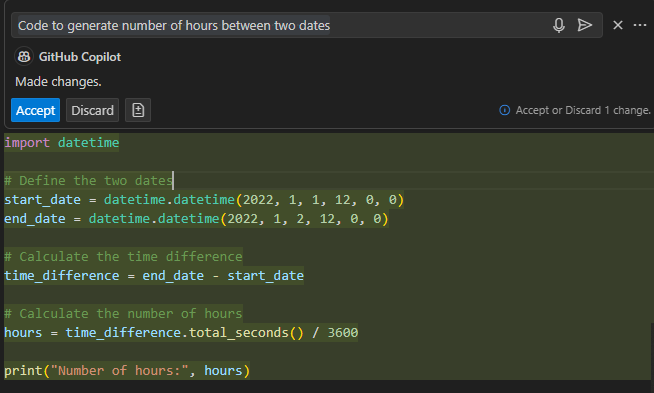Discard the Copilot suggested changes

(x=93, y=110)
